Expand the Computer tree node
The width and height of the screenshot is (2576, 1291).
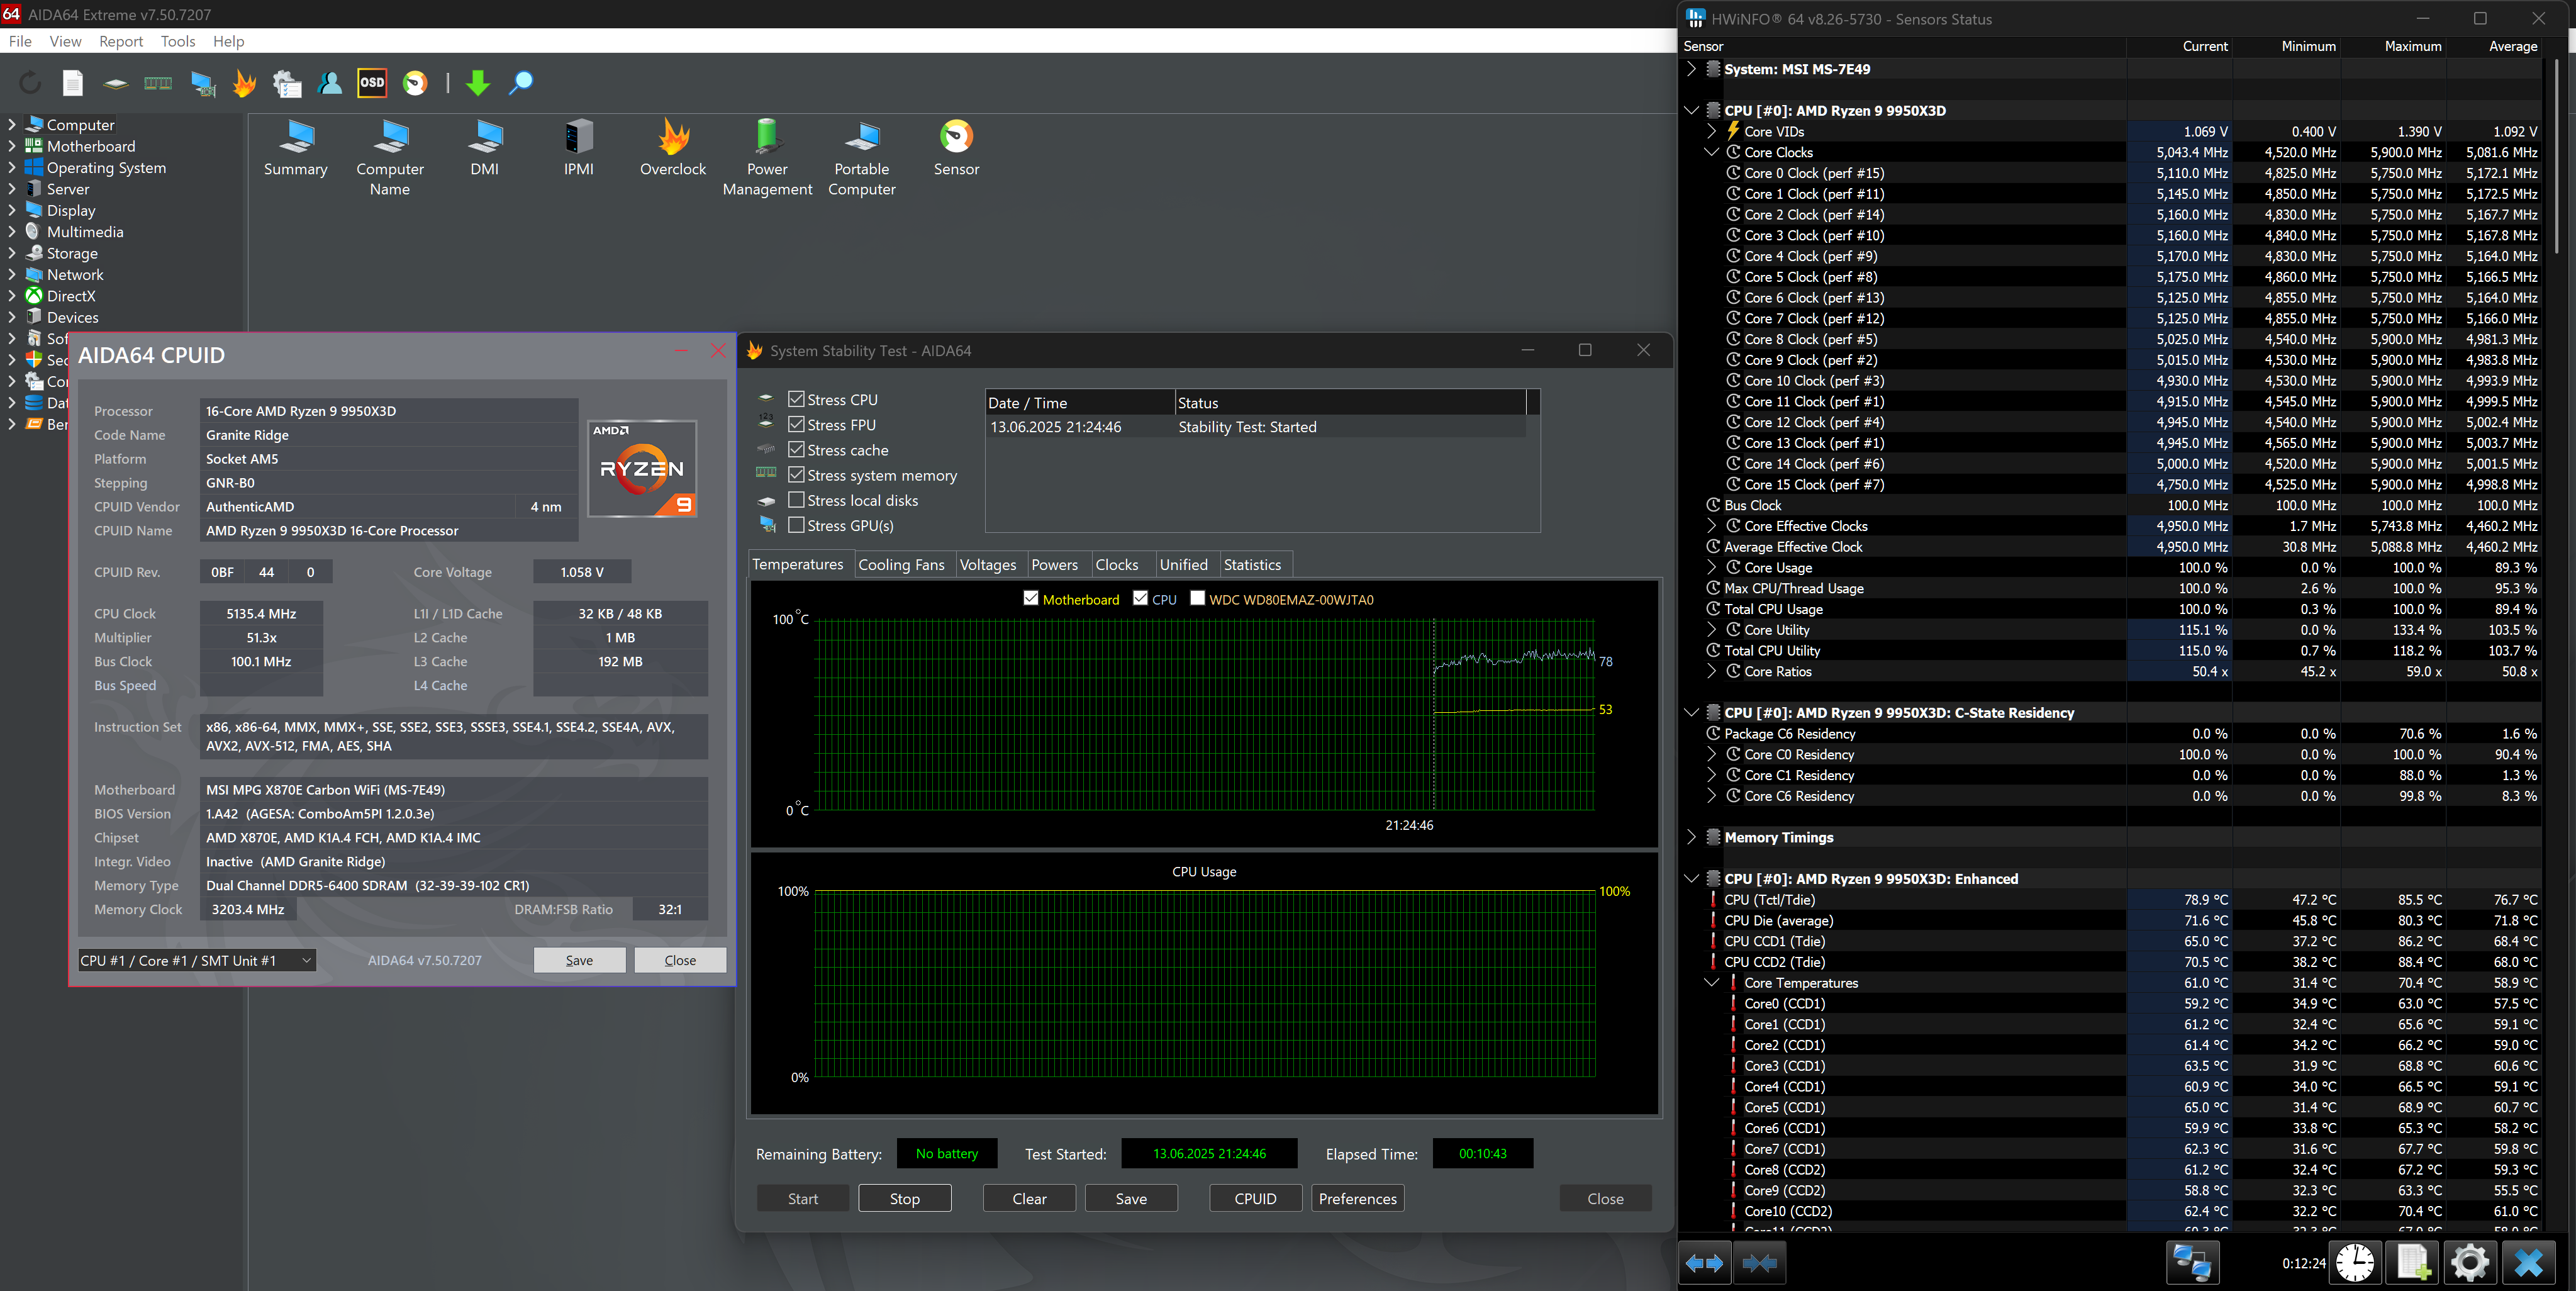pos(12,125)
